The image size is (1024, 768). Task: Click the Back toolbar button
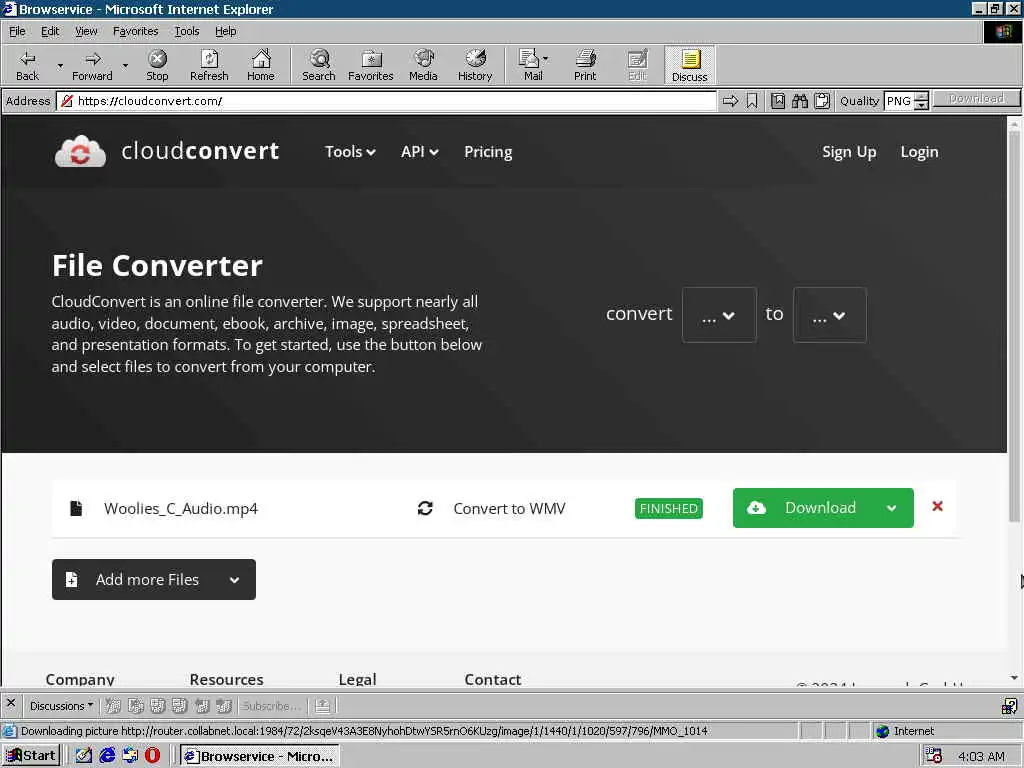click(27, 65)
